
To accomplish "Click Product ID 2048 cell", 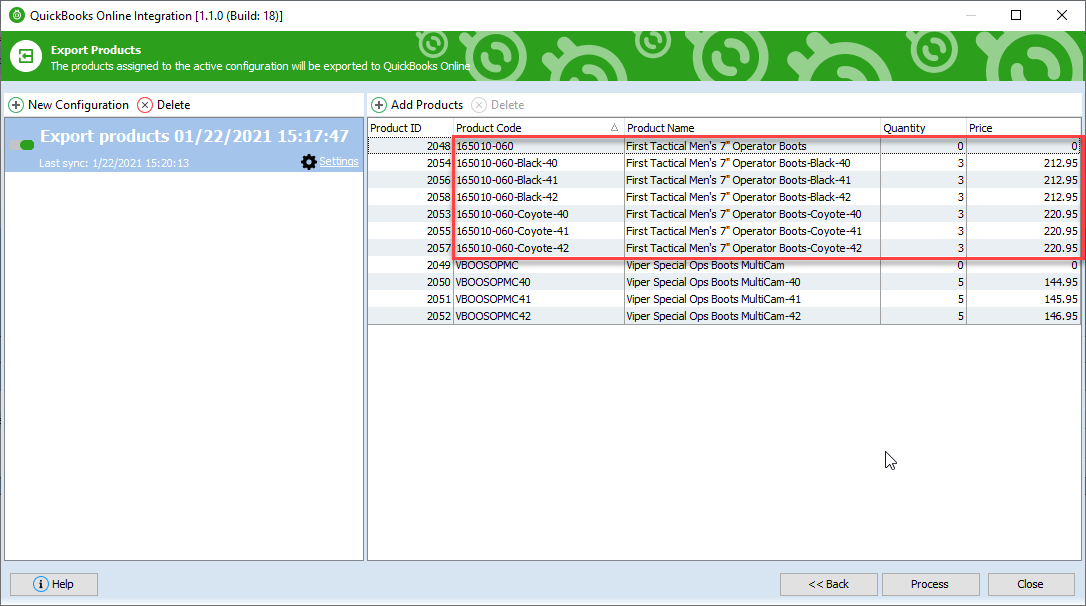I will pos(411,146).
